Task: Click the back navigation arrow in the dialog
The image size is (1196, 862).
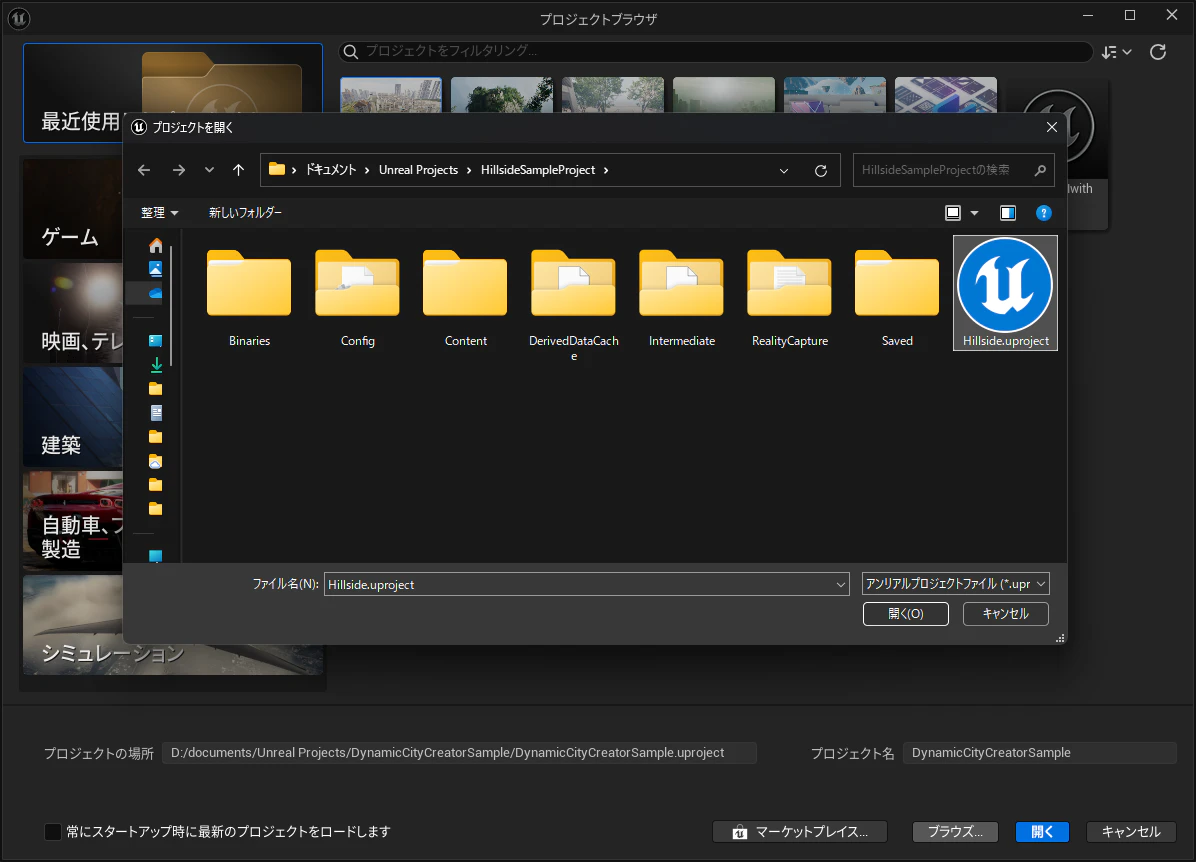Action: click(x=144, y=170)
